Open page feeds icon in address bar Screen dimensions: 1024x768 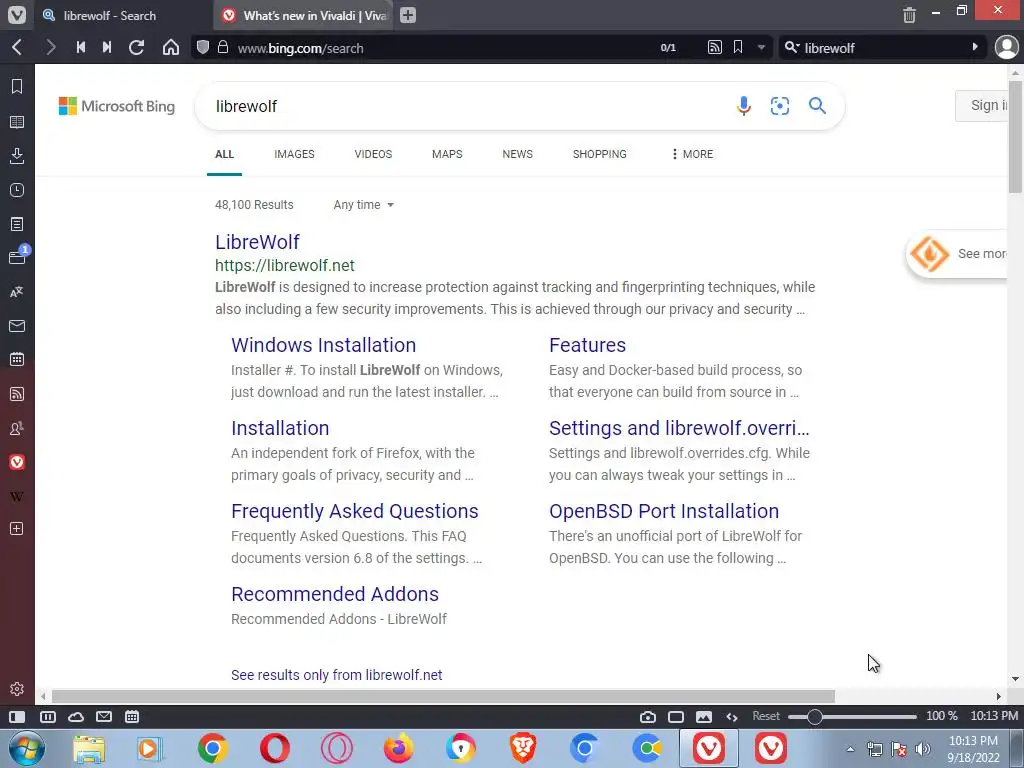point(714,47)
